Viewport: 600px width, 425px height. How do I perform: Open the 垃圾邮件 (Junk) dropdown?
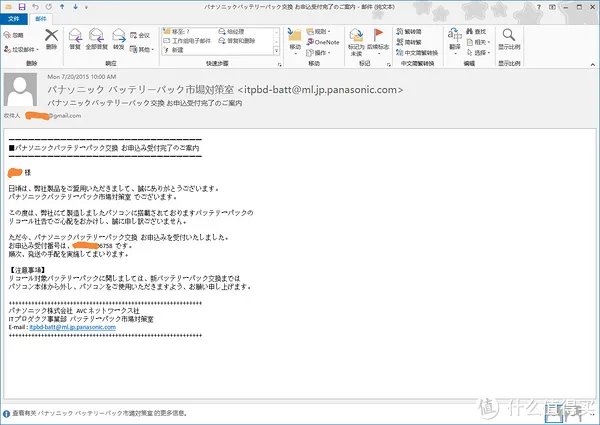click(x=21, y=49)
